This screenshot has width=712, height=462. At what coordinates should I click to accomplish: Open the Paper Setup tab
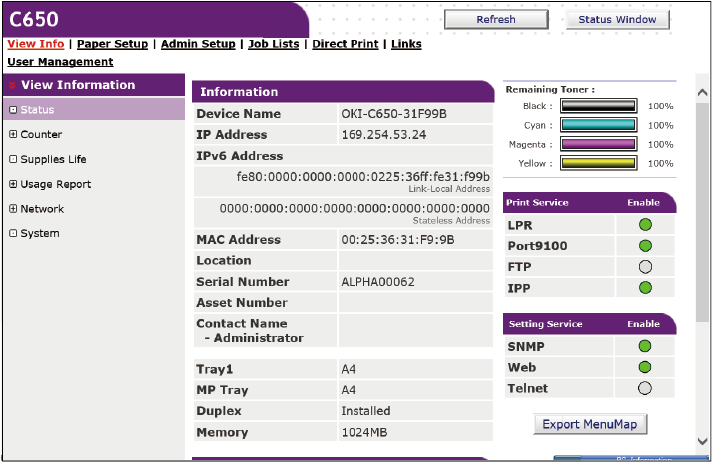coord(112,44)
